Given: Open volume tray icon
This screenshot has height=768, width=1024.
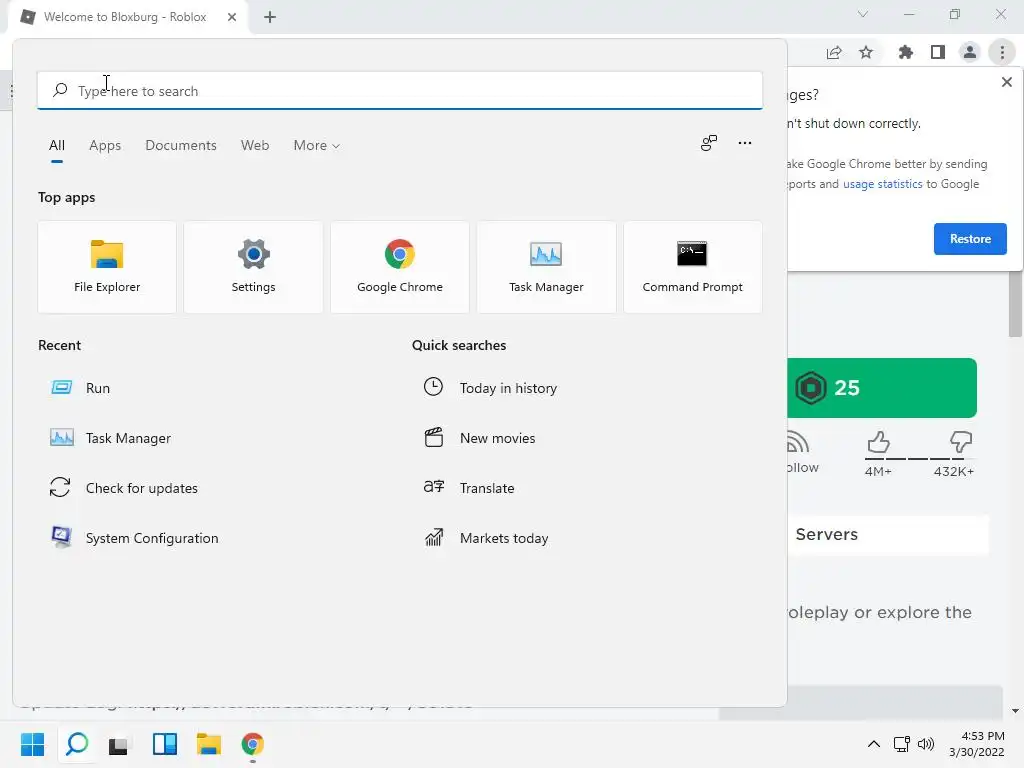Looking at the screenshot, I should [x=926, y=744].
